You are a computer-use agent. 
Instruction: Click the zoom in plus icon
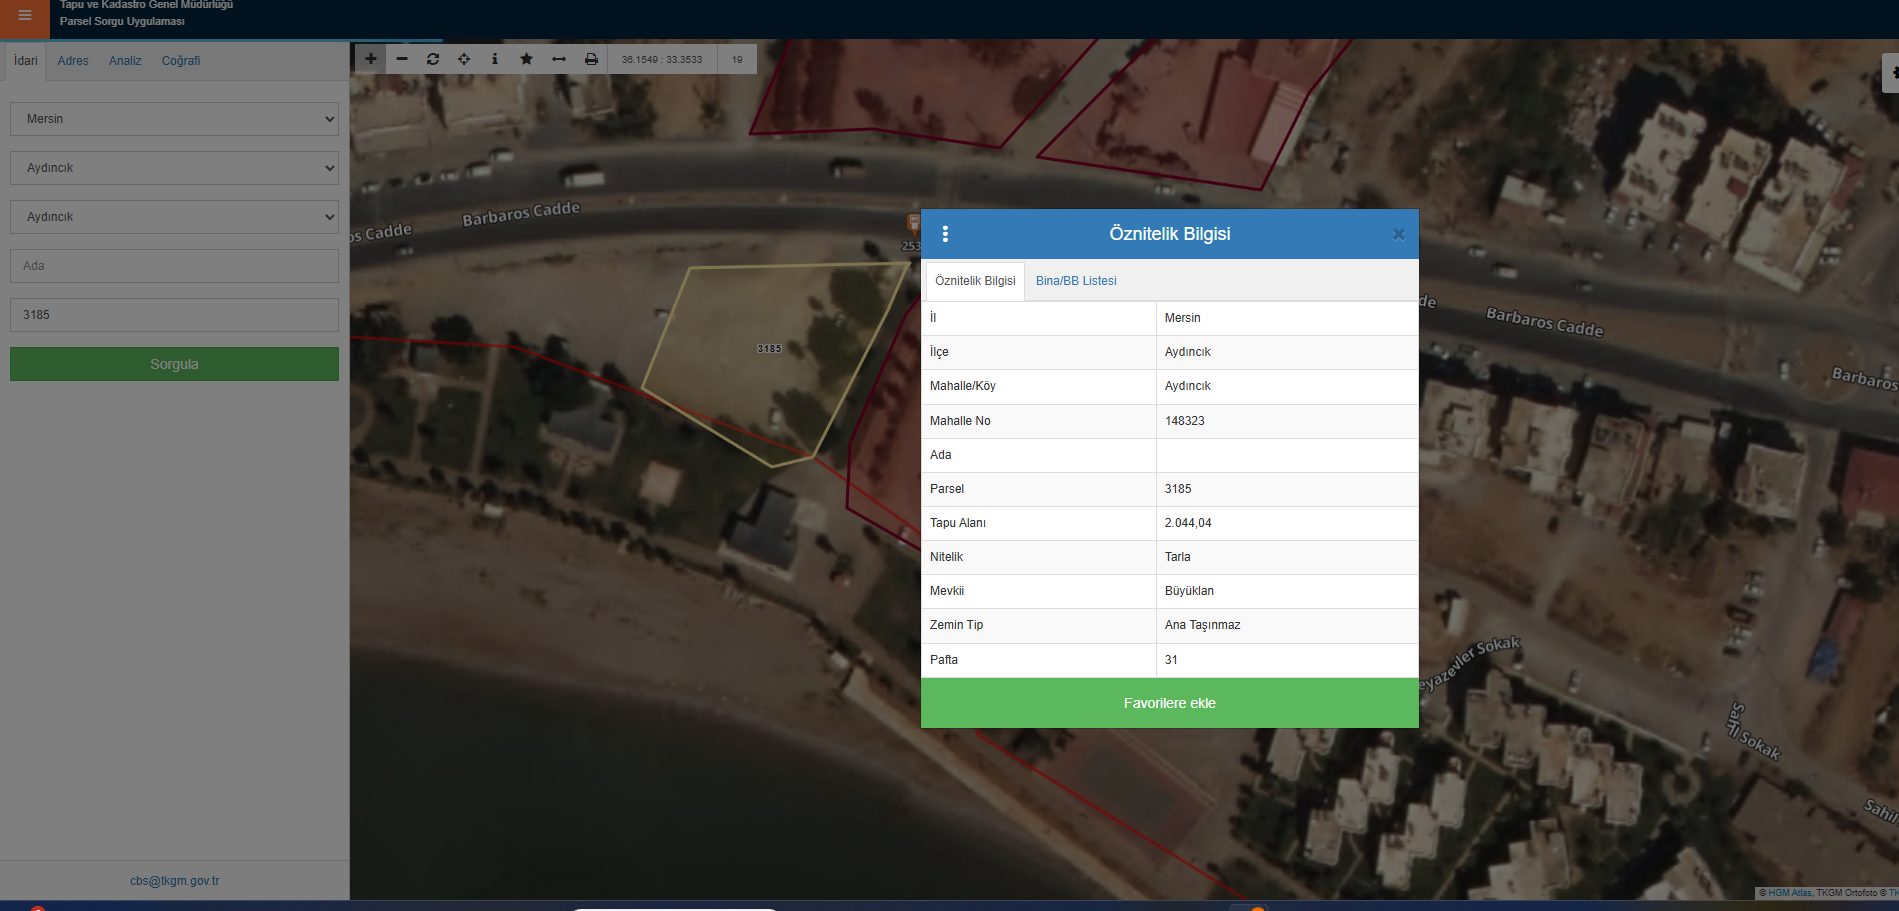coord(370,59)
